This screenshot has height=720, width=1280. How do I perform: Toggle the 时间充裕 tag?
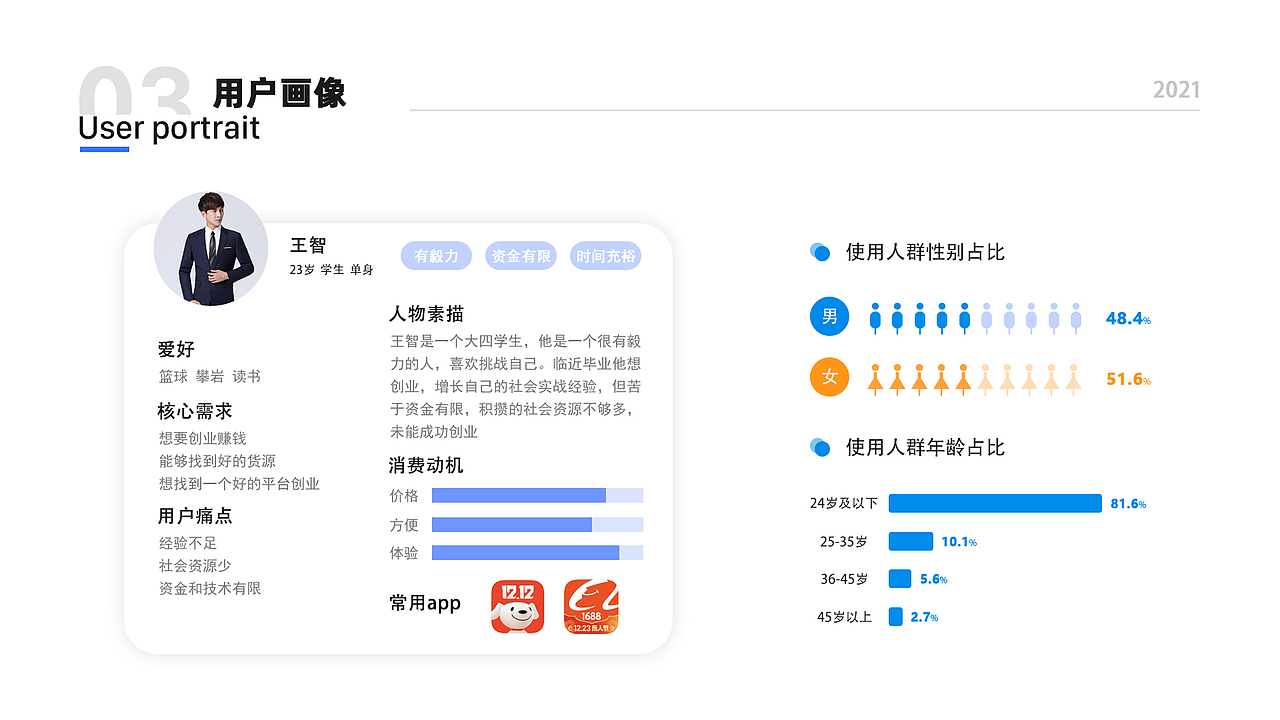(x=605, y=255)
